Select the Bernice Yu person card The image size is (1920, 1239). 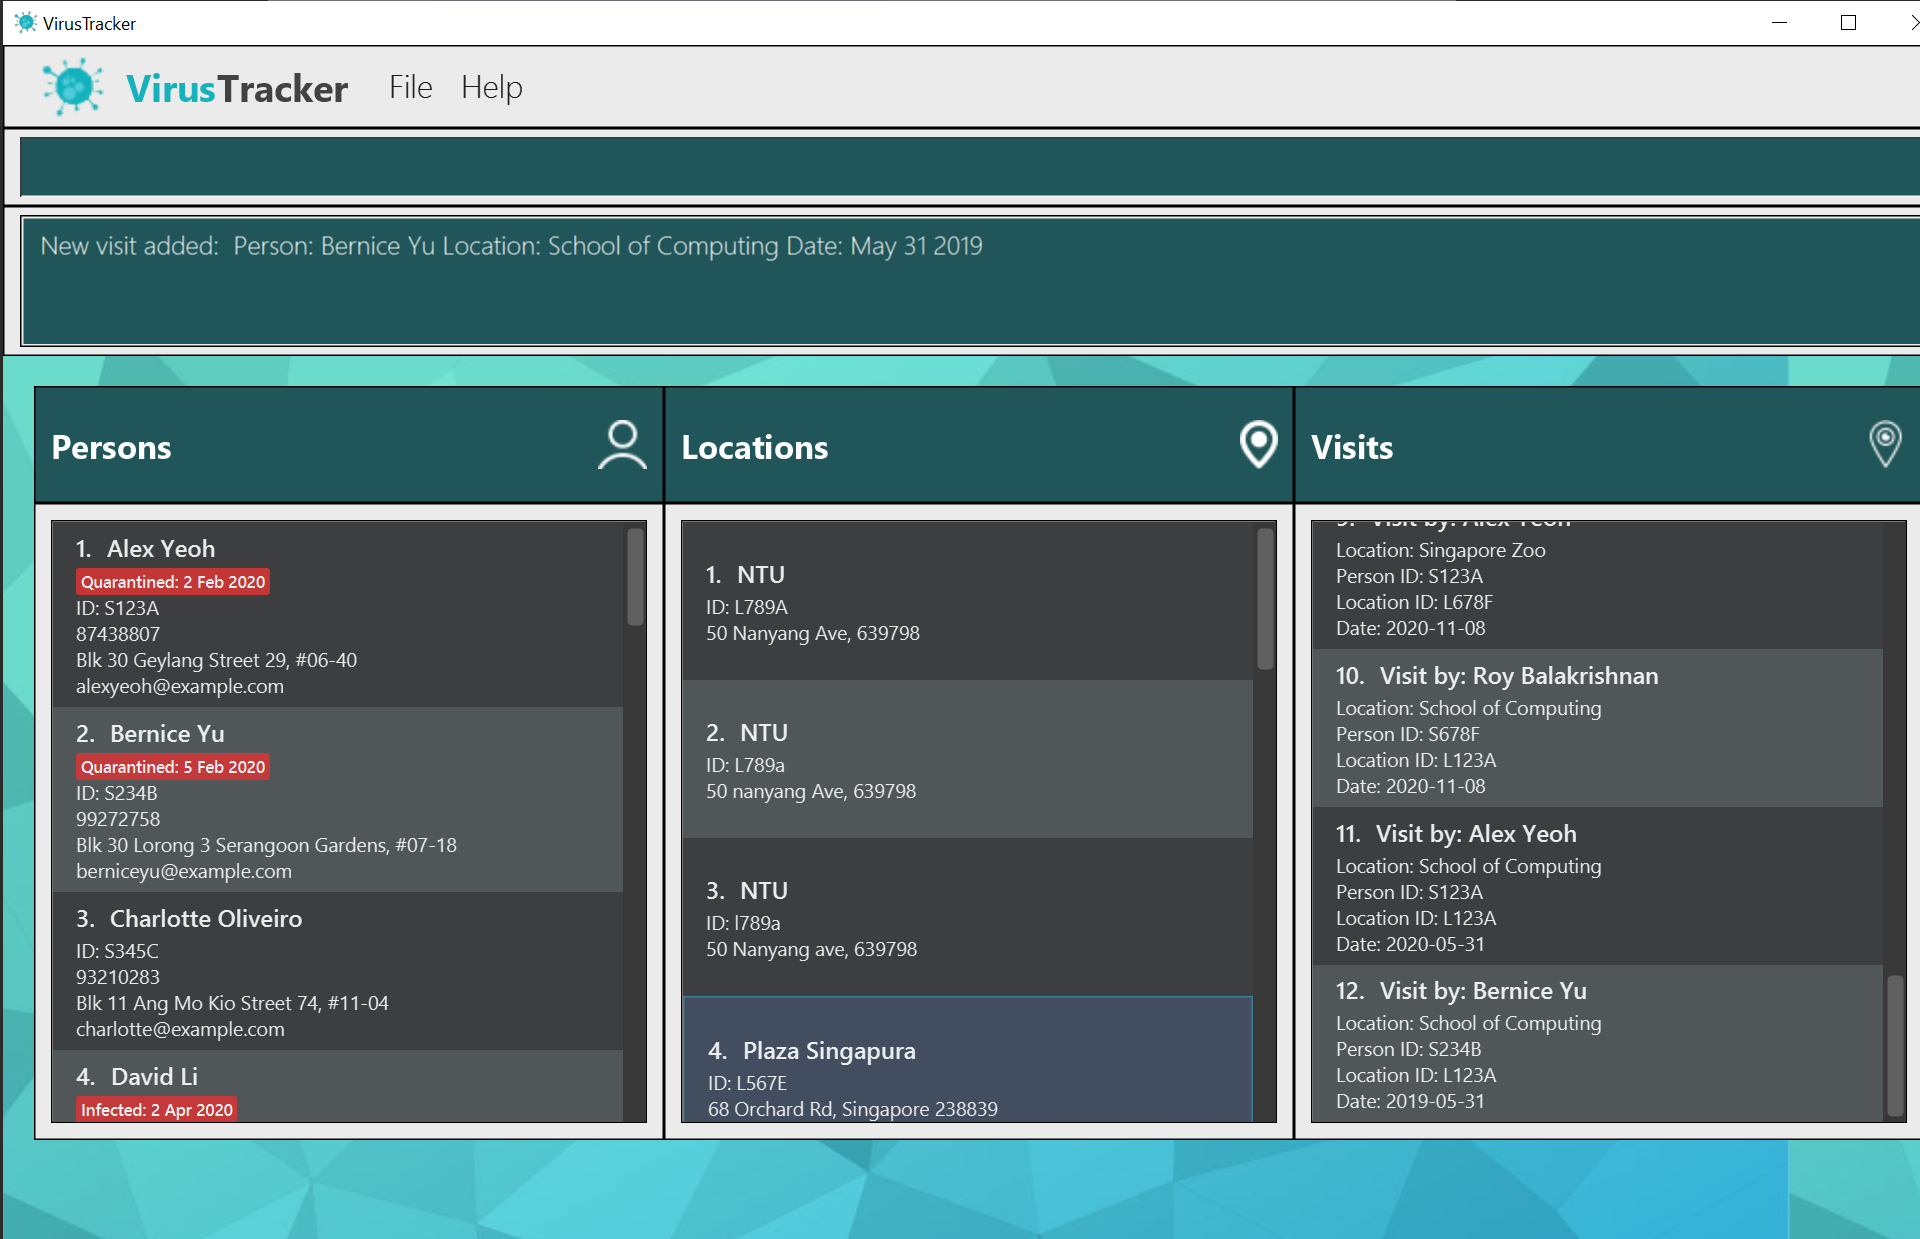coord(340,800)
